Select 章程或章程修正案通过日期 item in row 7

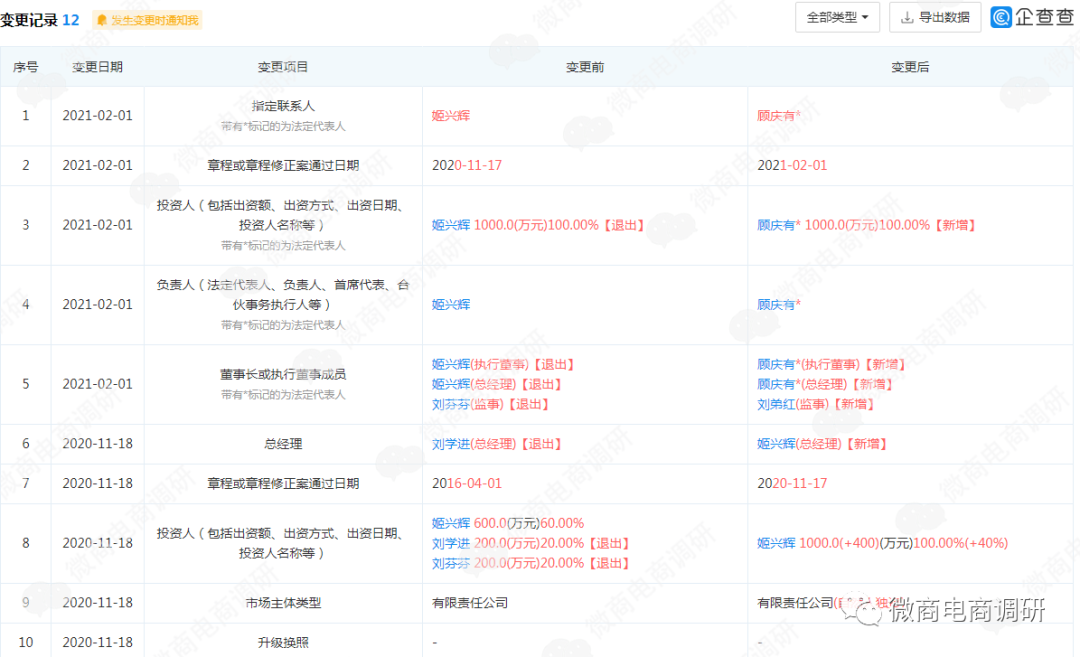[283, 483]
